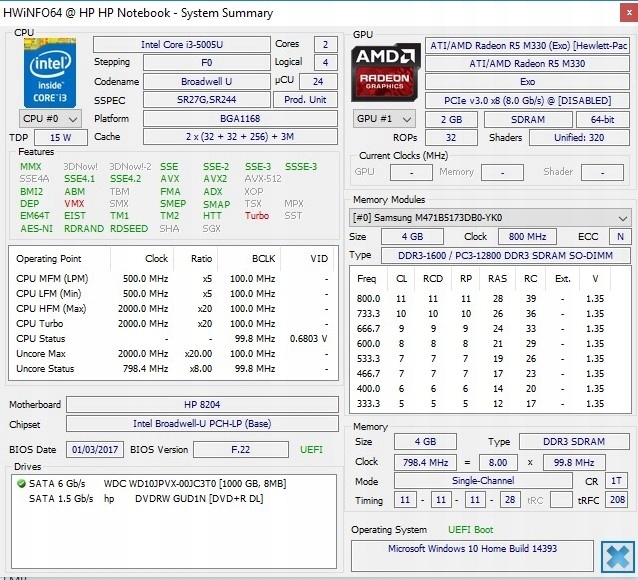
Task: Open the CPU #0 selector dropdown
Action: [50, 119]
